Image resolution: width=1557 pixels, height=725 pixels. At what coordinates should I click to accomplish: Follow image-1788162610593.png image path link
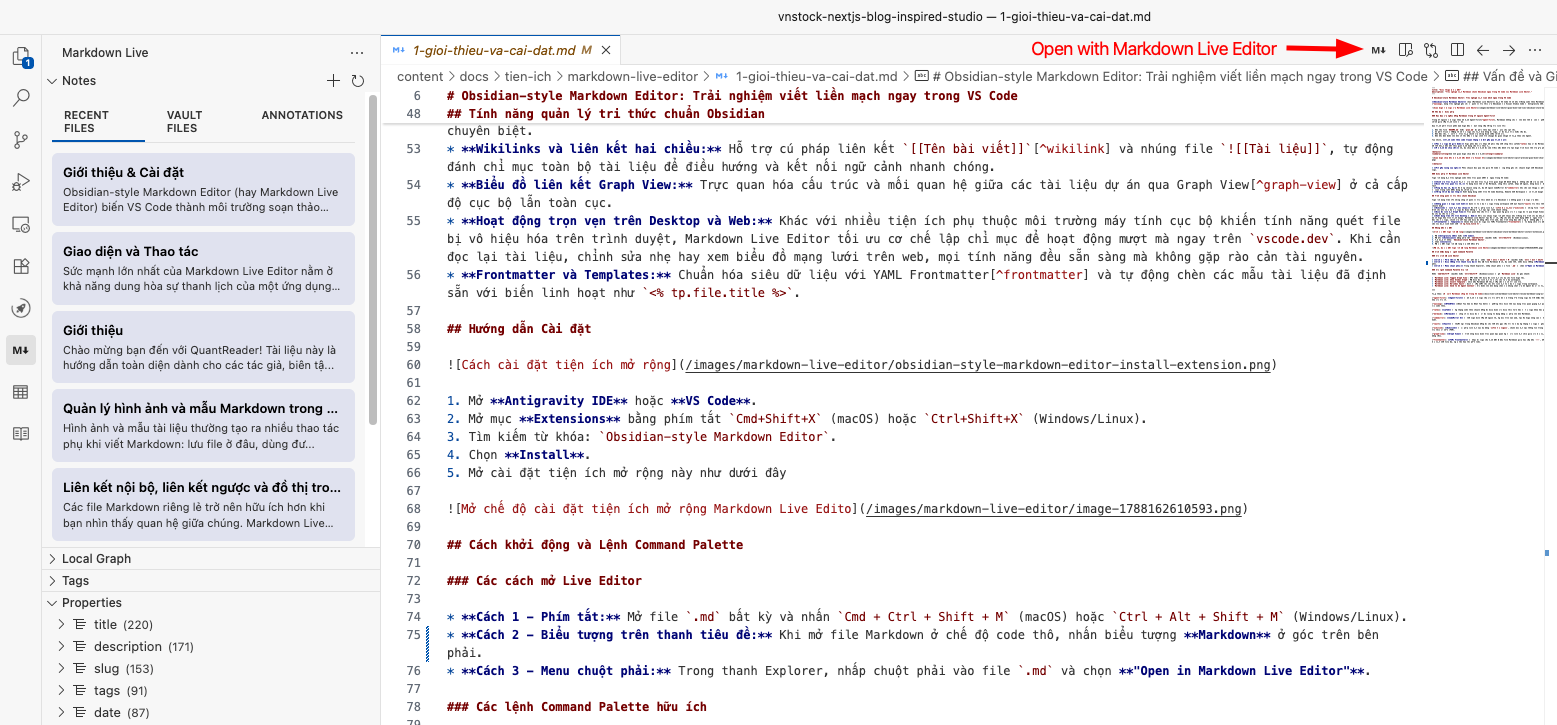pos(1054,509)
